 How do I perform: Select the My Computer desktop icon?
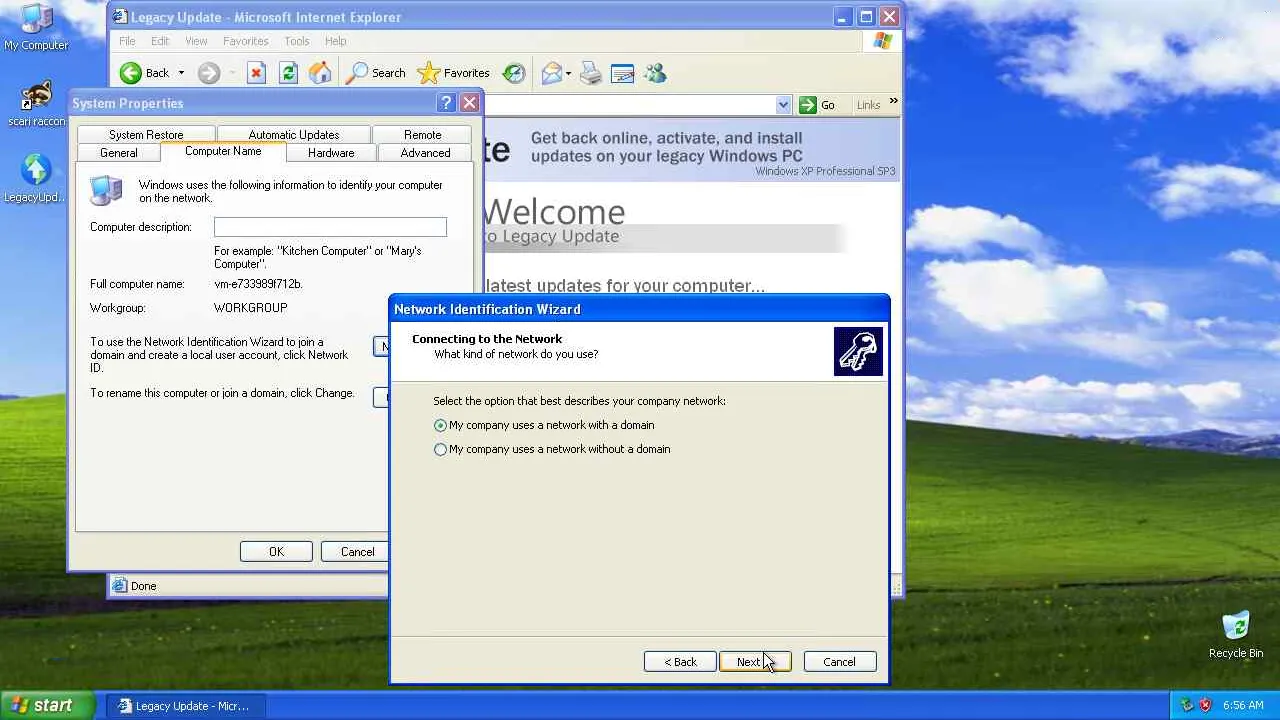click(36, 28)
